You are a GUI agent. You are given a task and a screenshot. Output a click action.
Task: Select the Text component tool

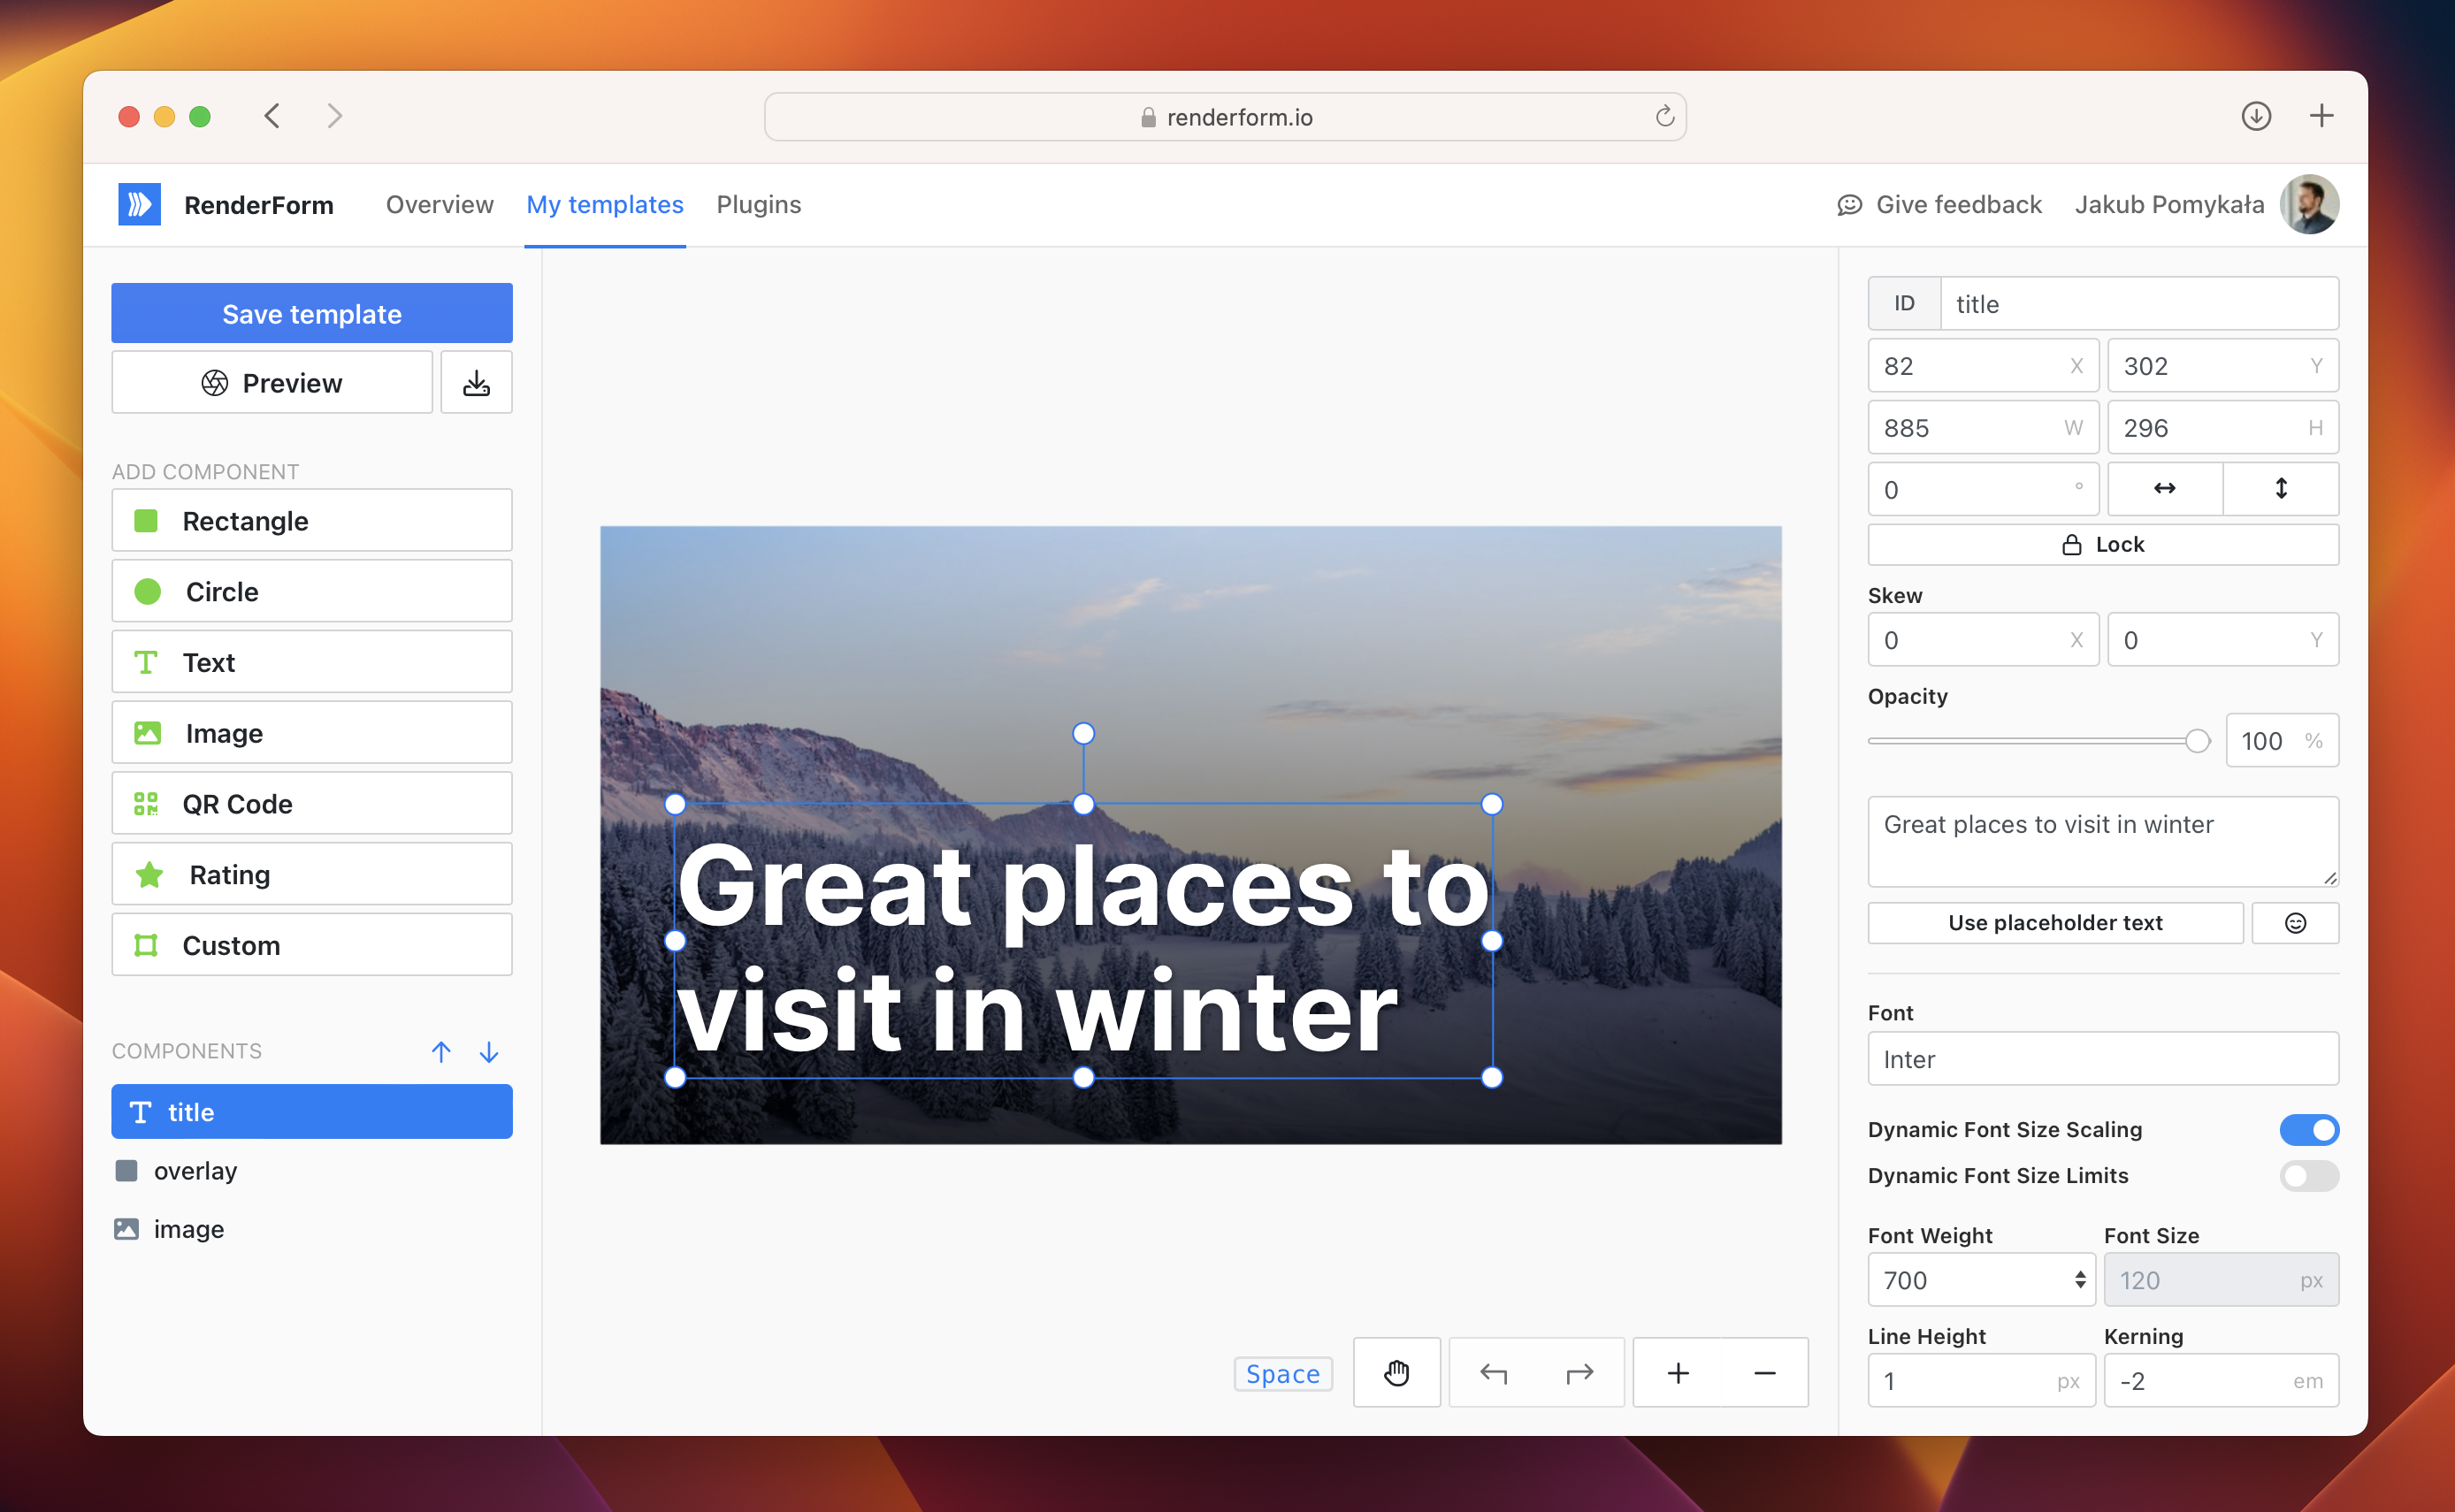312,661
